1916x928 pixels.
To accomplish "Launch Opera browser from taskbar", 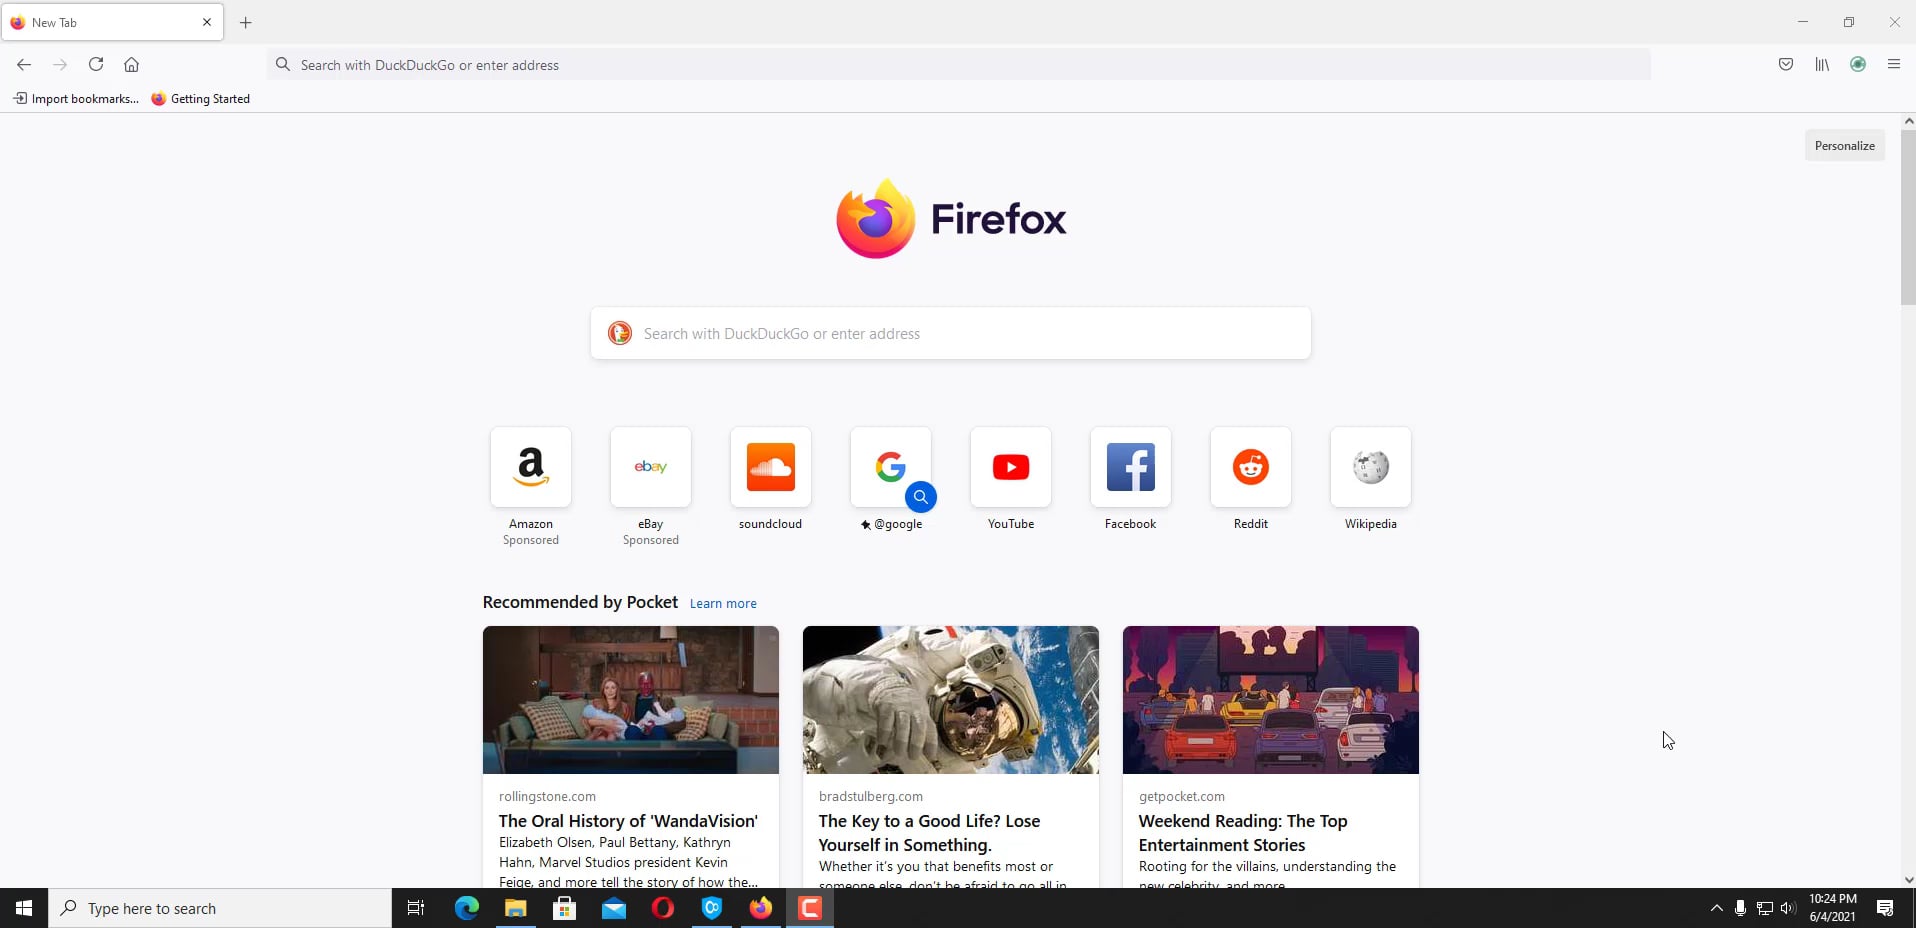I will (x=663, y=908).
